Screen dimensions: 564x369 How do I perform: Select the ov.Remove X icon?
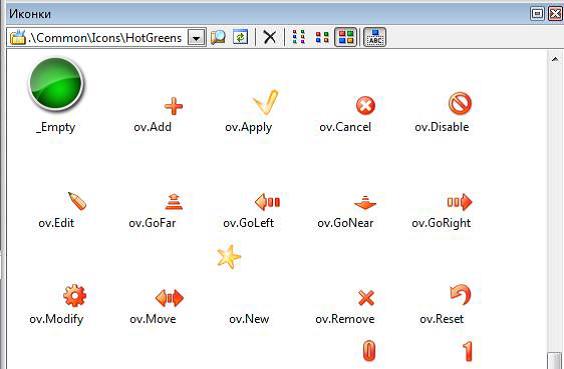366,298
